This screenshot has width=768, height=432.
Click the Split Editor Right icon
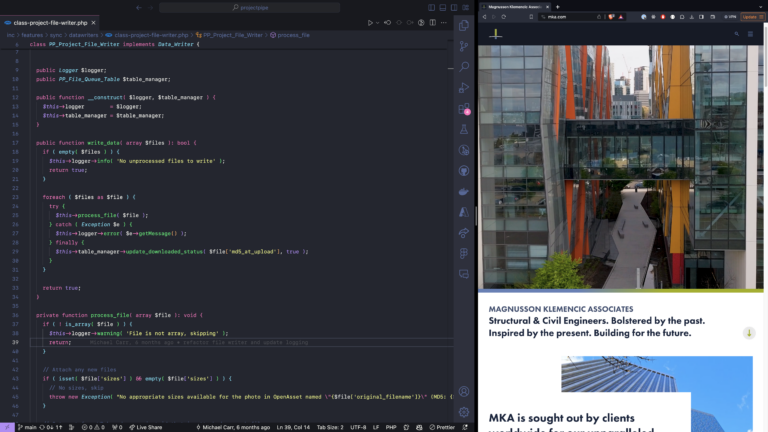(x=432, y=23)
